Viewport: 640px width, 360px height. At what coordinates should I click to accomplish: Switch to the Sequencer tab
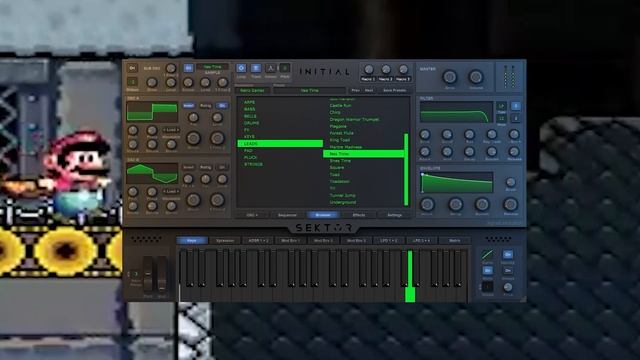pos(287,215)
